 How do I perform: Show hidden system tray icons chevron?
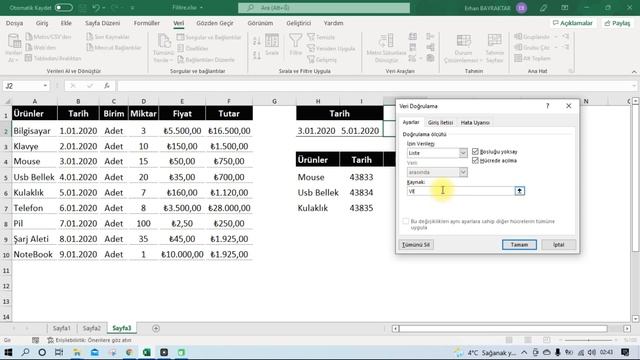click(524, 352)
